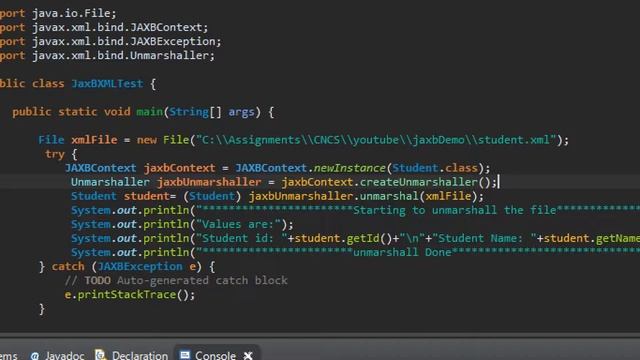Viewport: 640px width, 360px height.
Task: Switch to the Javadoc tab label
Action: pyautogui.click(x=64, y=356)
